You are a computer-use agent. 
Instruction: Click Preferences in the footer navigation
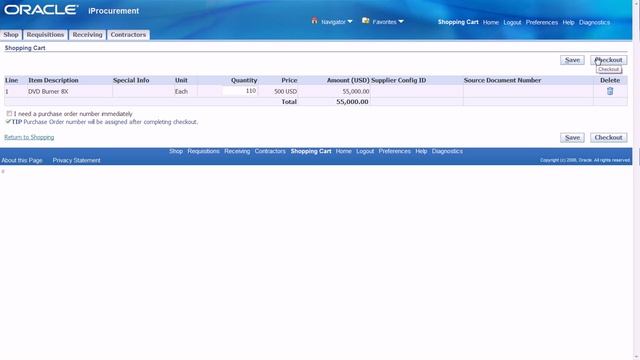click(x=394, y=151)
